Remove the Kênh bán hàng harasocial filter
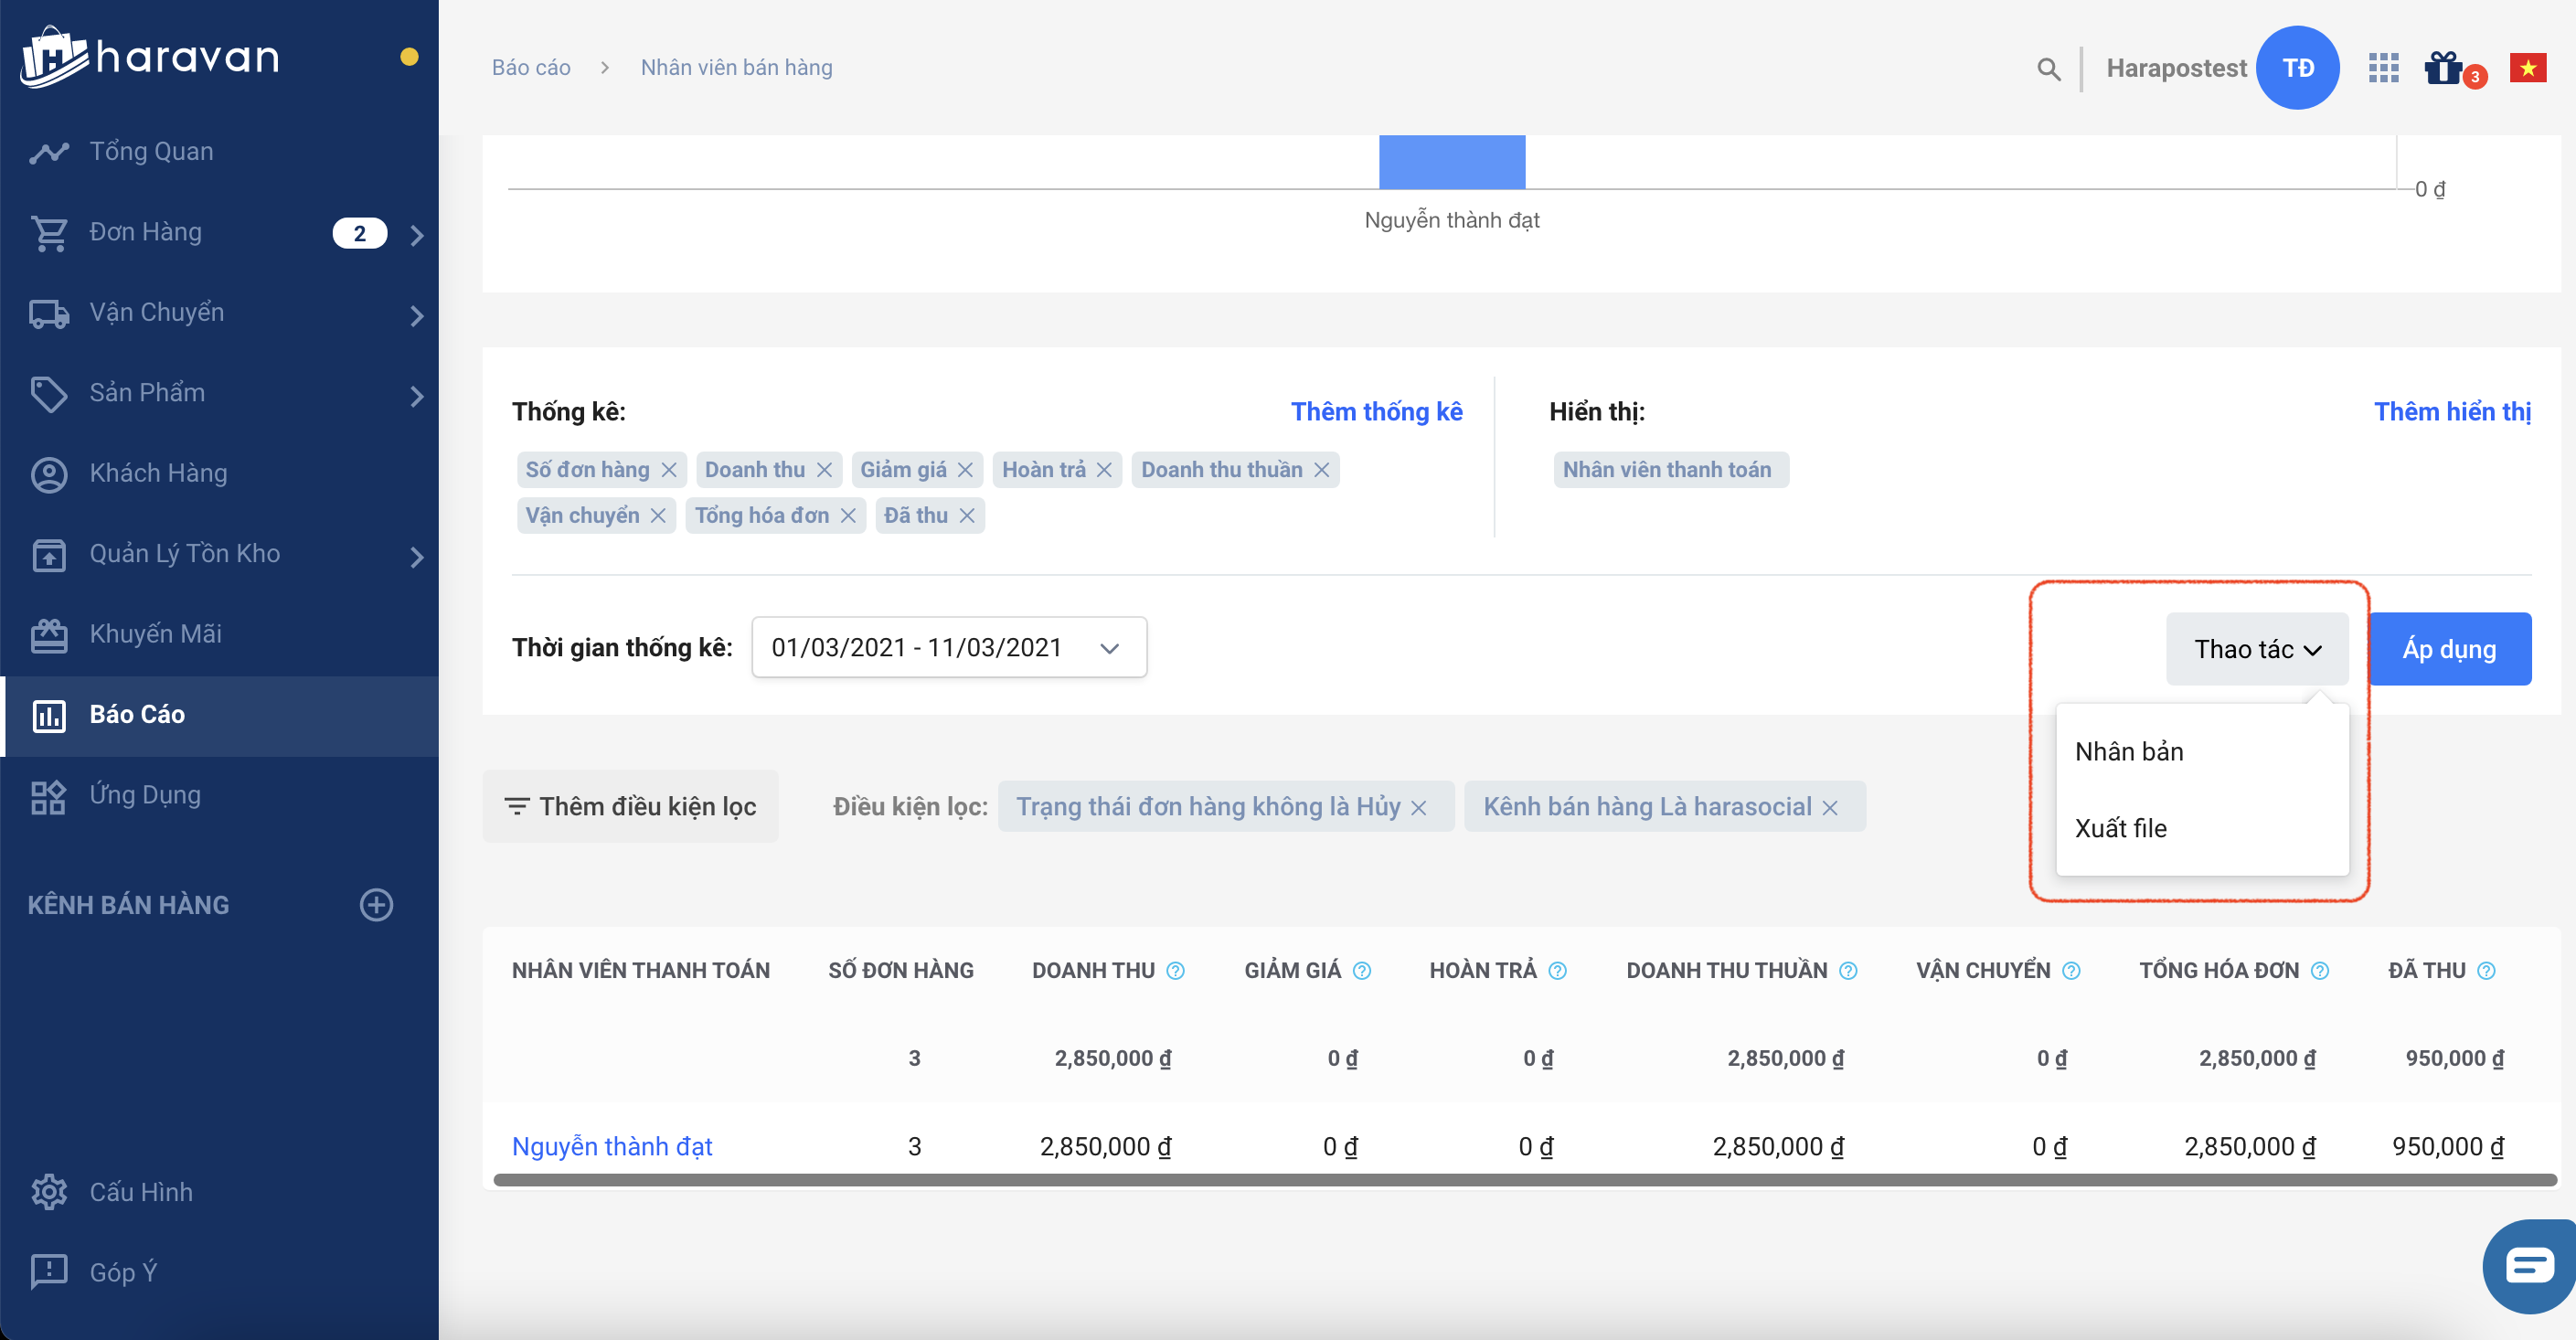 pyautogui.click(x=1830, y=807)
